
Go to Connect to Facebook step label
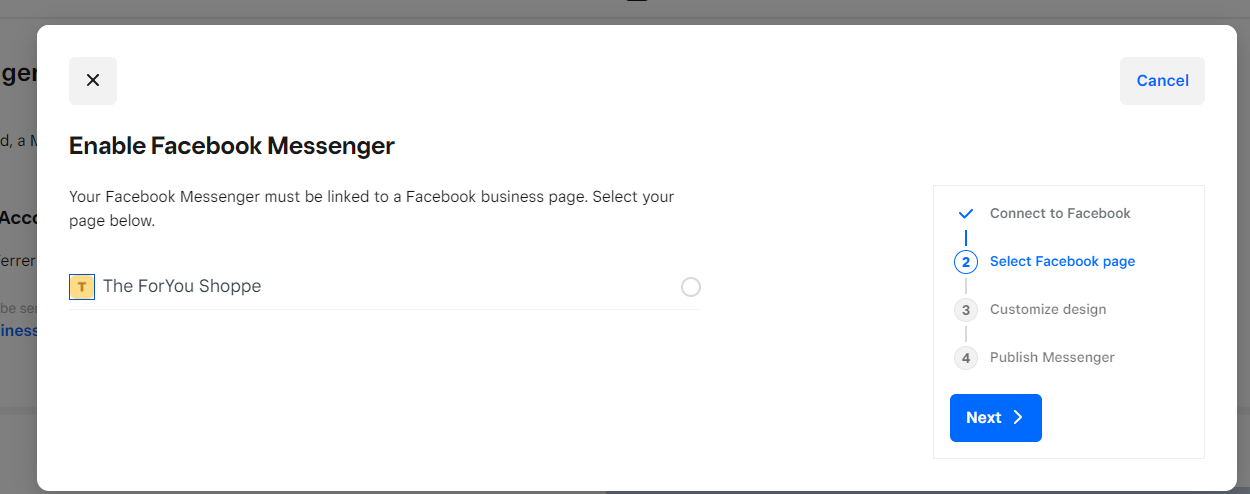[1060, 214]
